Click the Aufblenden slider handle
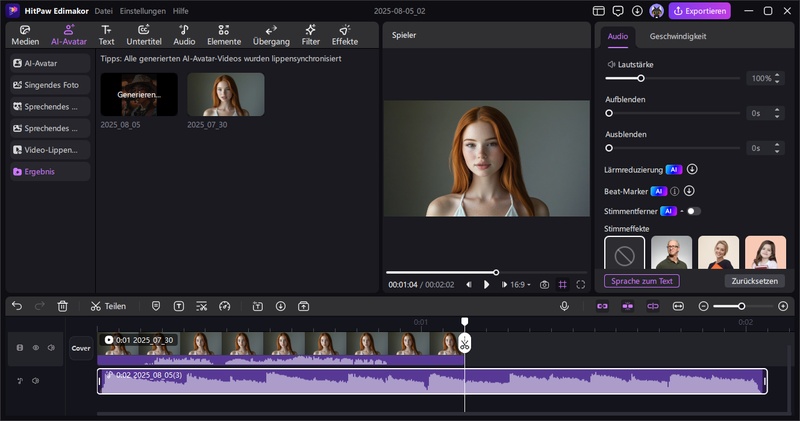The width and height of the screenshot is (800, 421). (609, 113)
